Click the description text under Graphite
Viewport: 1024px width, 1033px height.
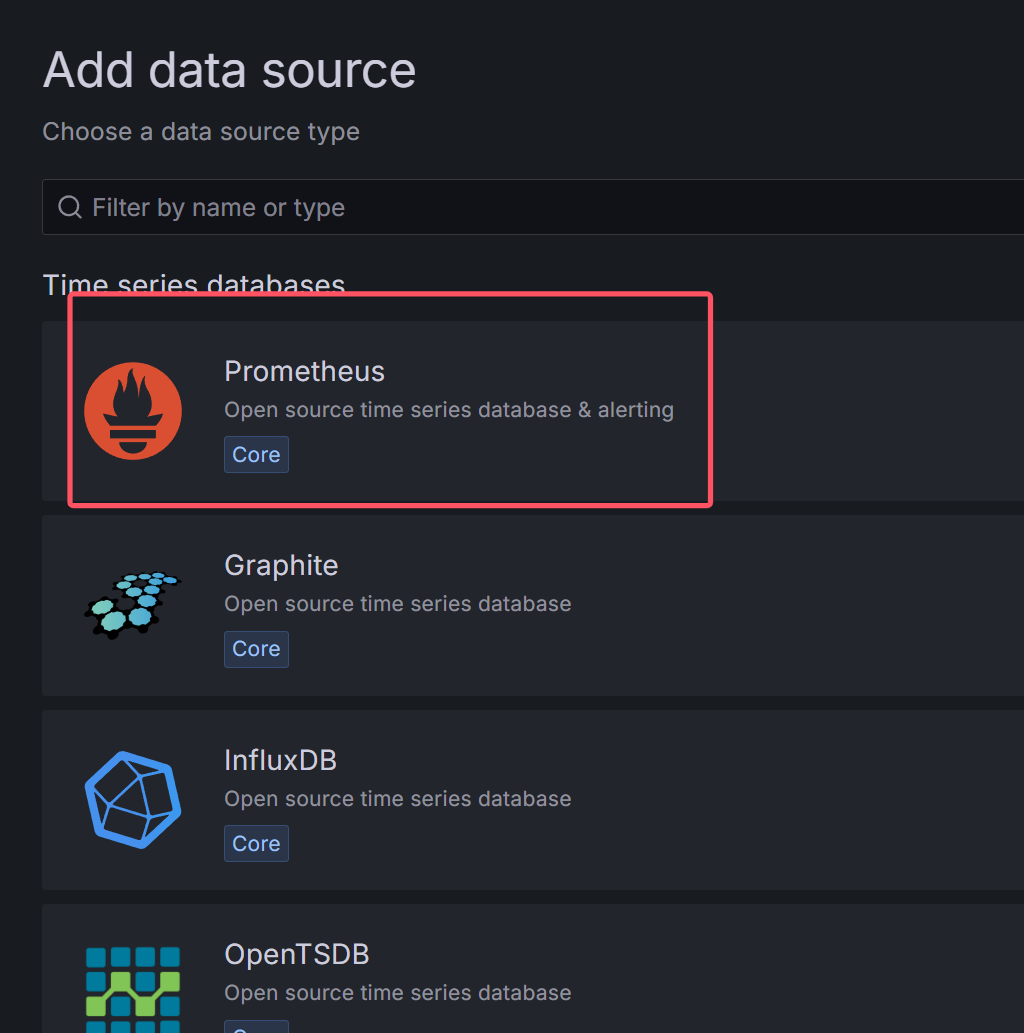398,604
